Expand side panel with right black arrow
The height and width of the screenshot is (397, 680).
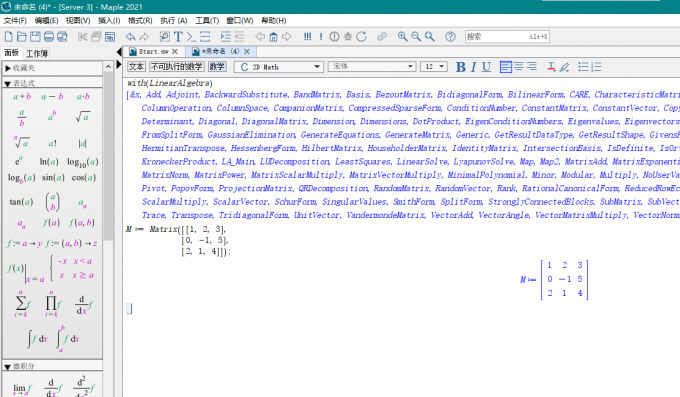pyautogui.click(x=119, y=65)
